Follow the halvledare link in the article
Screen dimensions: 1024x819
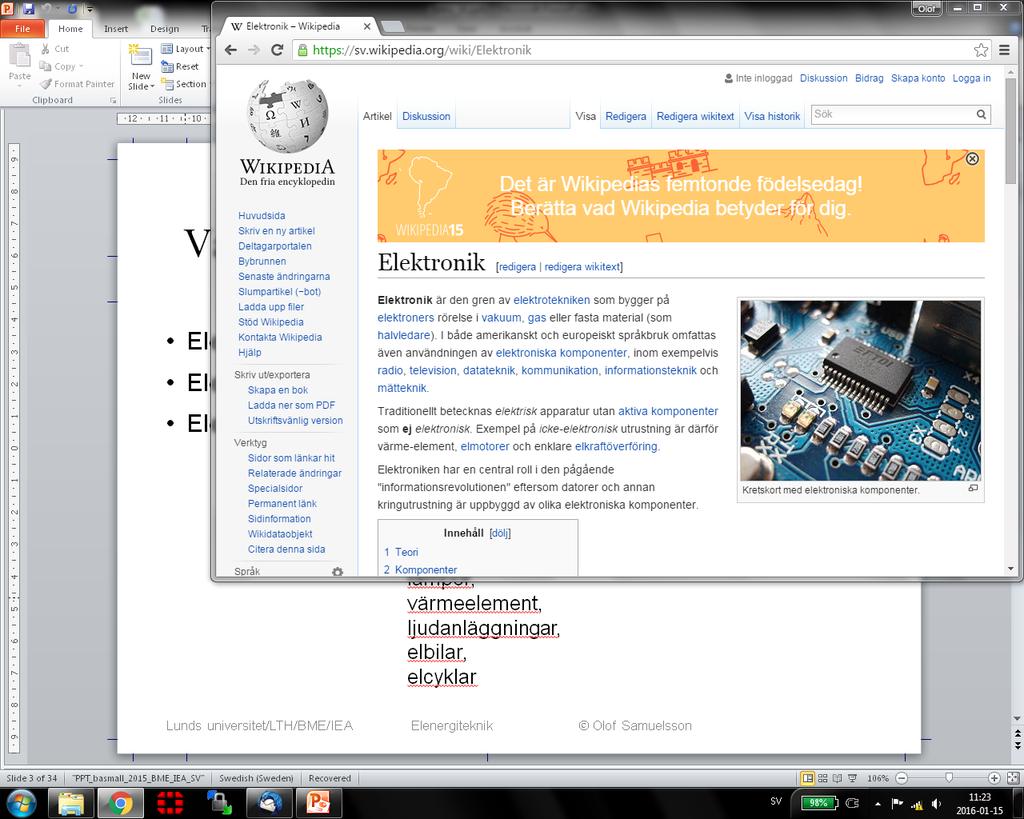pos(404,335)
